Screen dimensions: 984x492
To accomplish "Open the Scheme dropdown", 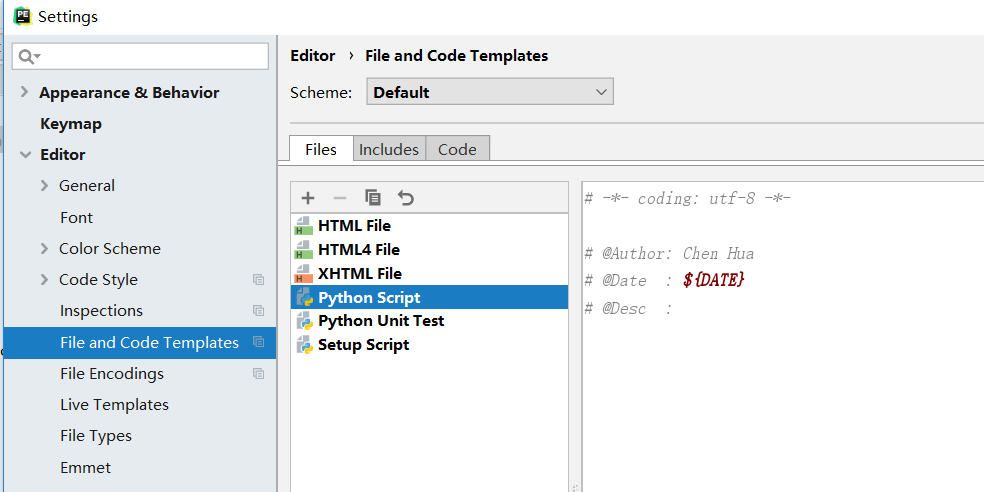I will click(x=490, y=92).
